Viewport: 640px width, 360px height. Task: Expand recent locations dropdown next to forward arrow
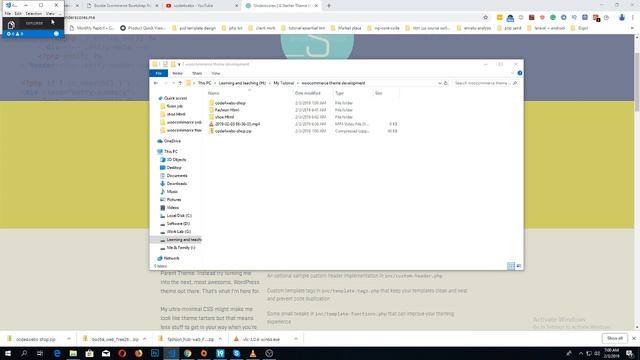click(173, 83)
